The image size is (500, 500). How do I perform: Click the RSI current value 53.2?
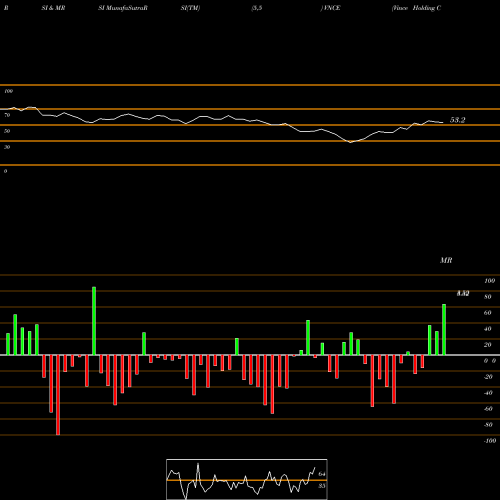(457, 120)
